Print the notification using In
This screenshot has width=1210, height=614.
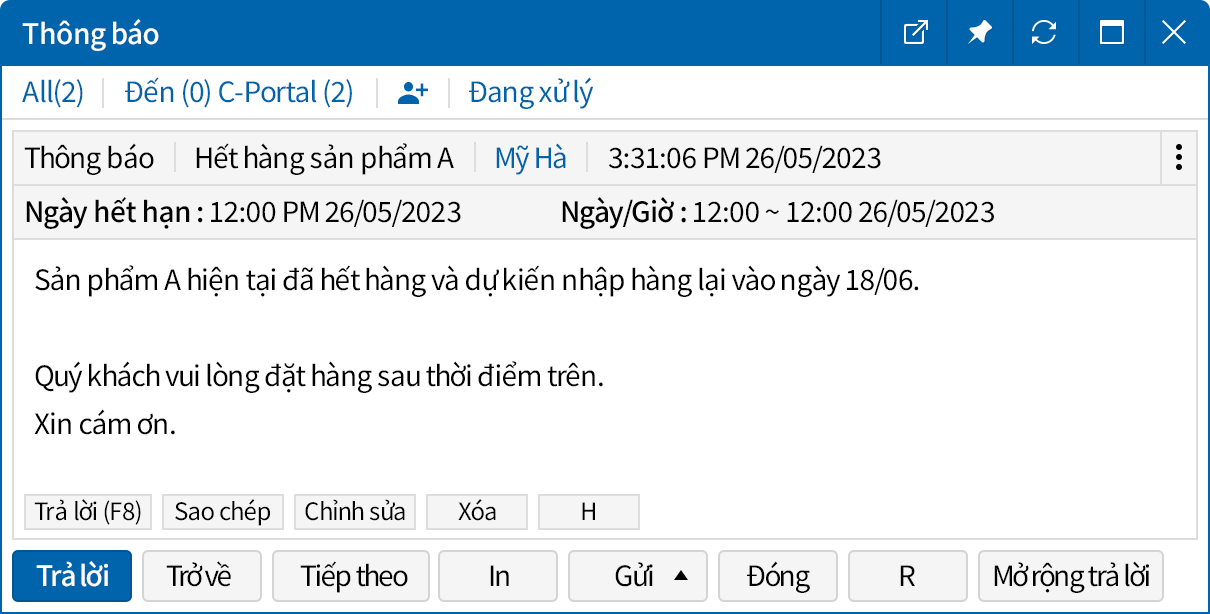[497, 576]
